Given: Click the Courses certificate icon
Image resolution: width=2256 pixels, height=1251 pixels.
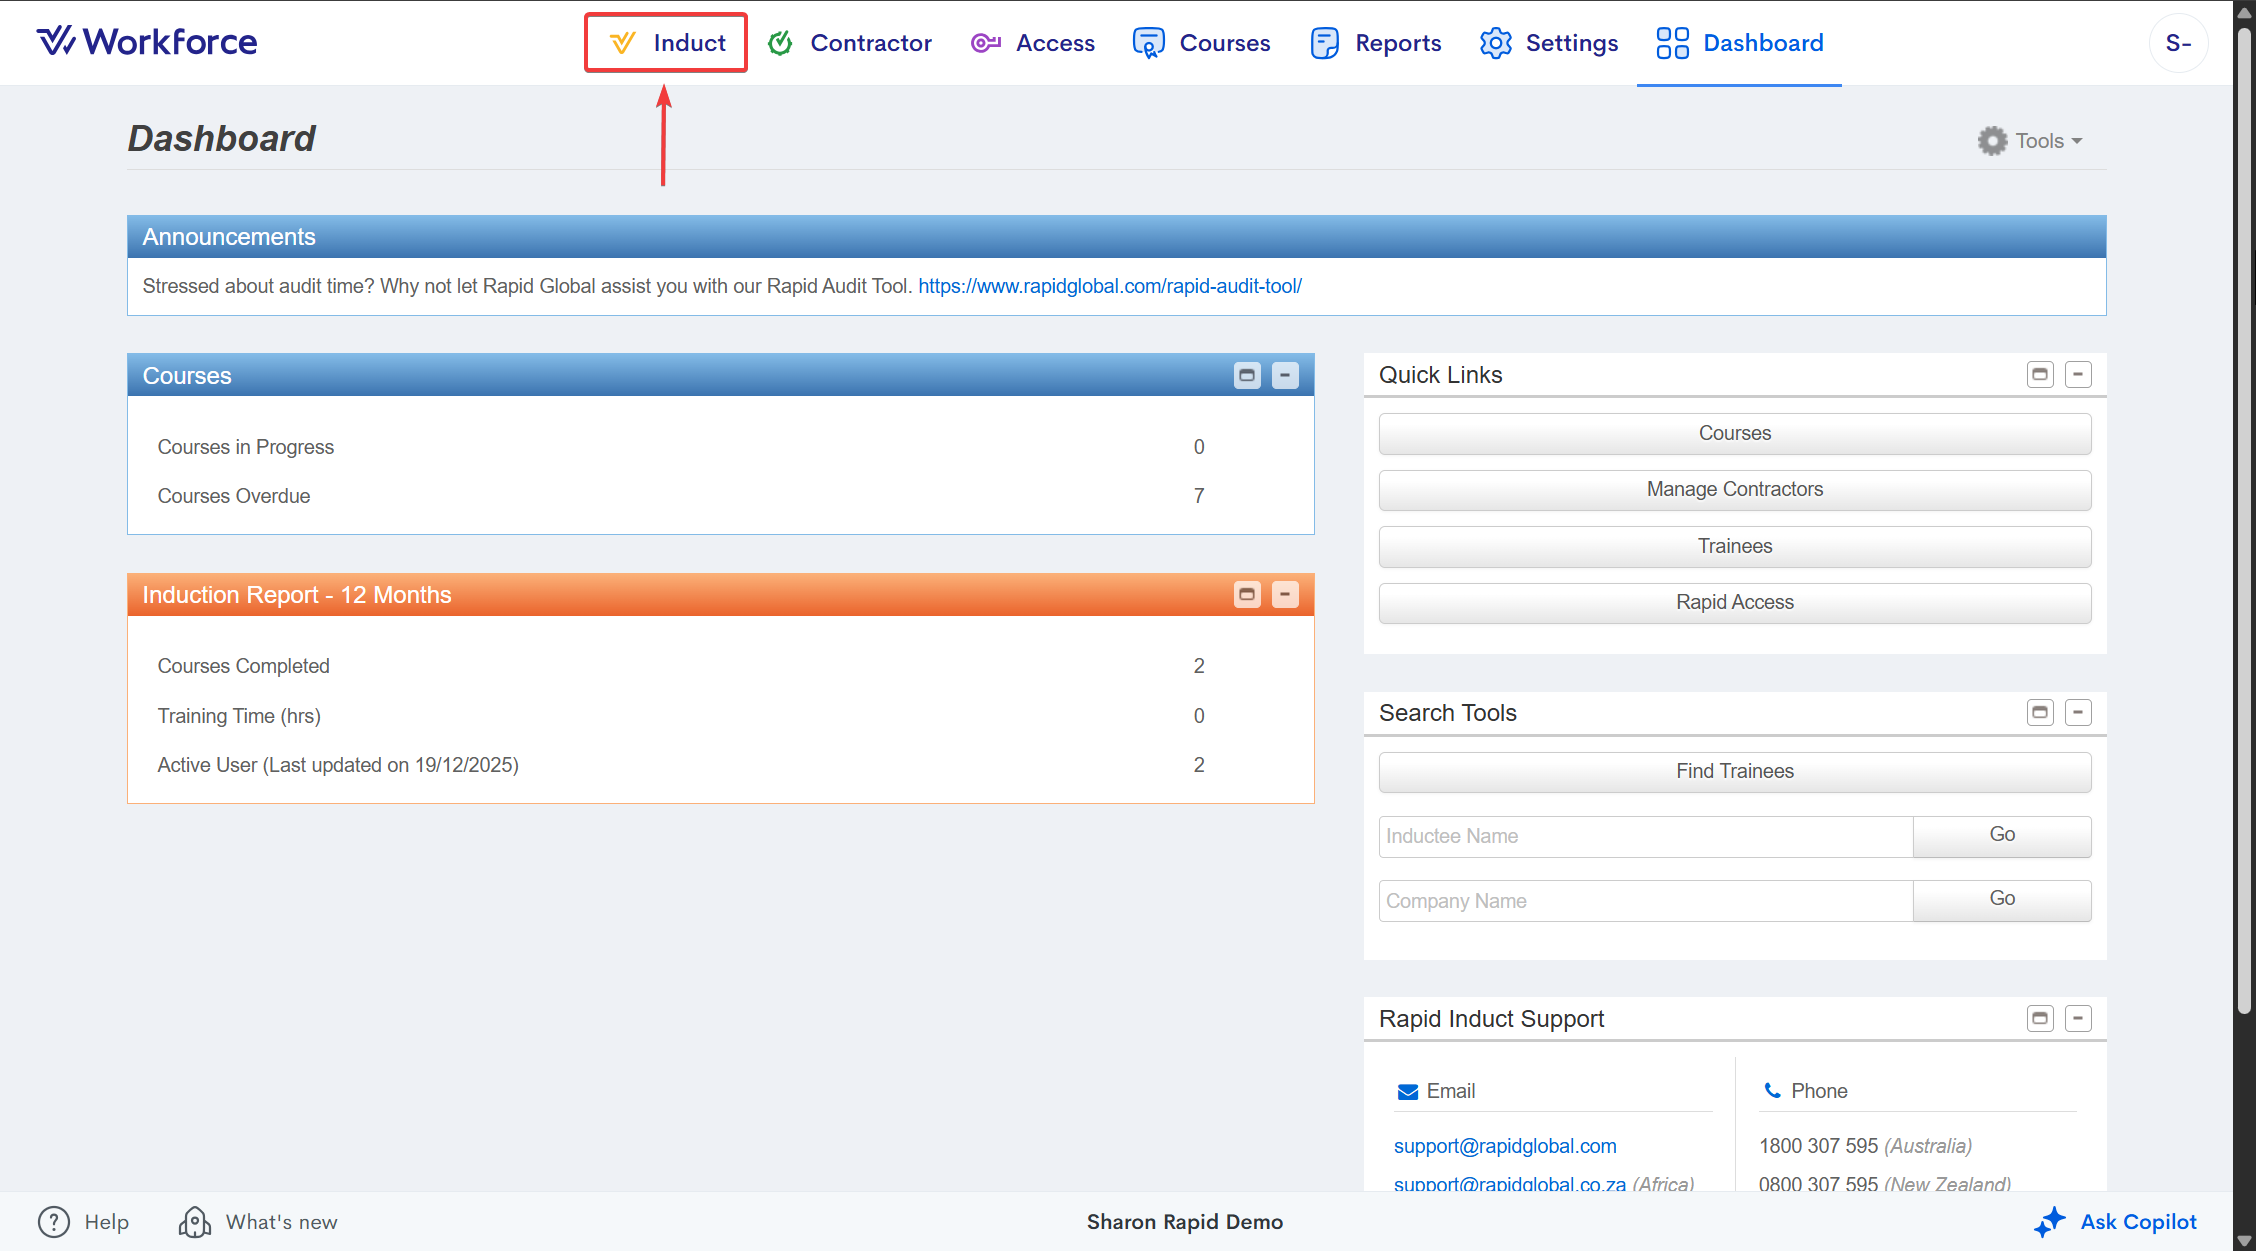Looking at the screenshot, I should [1148, 43].
